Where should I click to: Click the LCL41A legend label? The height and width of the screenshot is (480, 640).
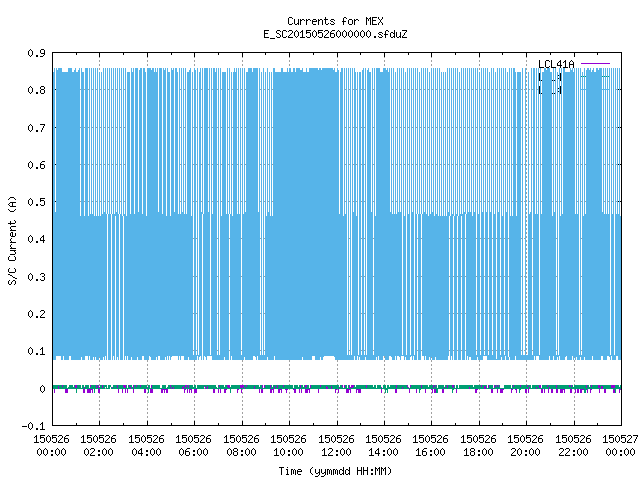556,64
